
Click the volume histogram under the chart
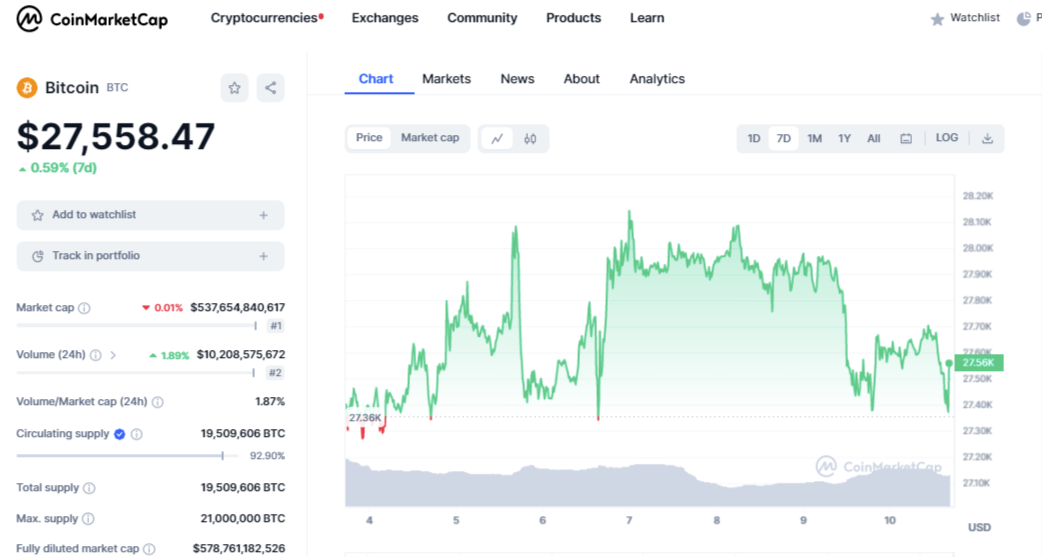[x=649, y=484]
